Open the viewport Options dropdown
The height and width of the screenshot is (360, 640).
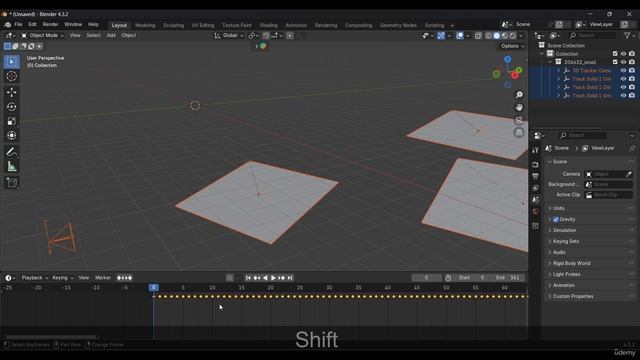click(512, 46)
